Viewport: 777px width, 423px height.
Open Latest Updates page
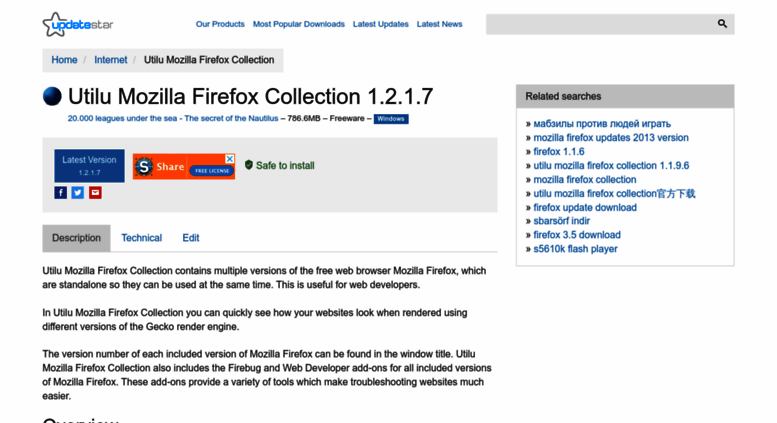[x=381, y=24]
